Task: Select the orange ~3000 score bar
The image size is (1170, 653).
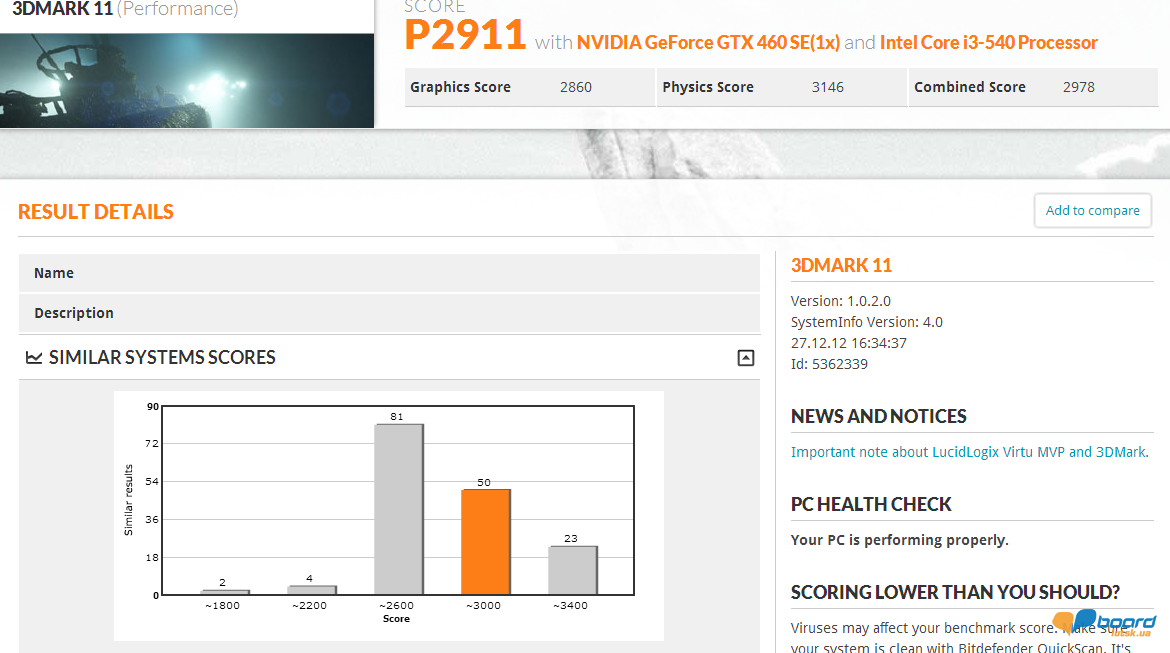Action: [x=486, y=541]
